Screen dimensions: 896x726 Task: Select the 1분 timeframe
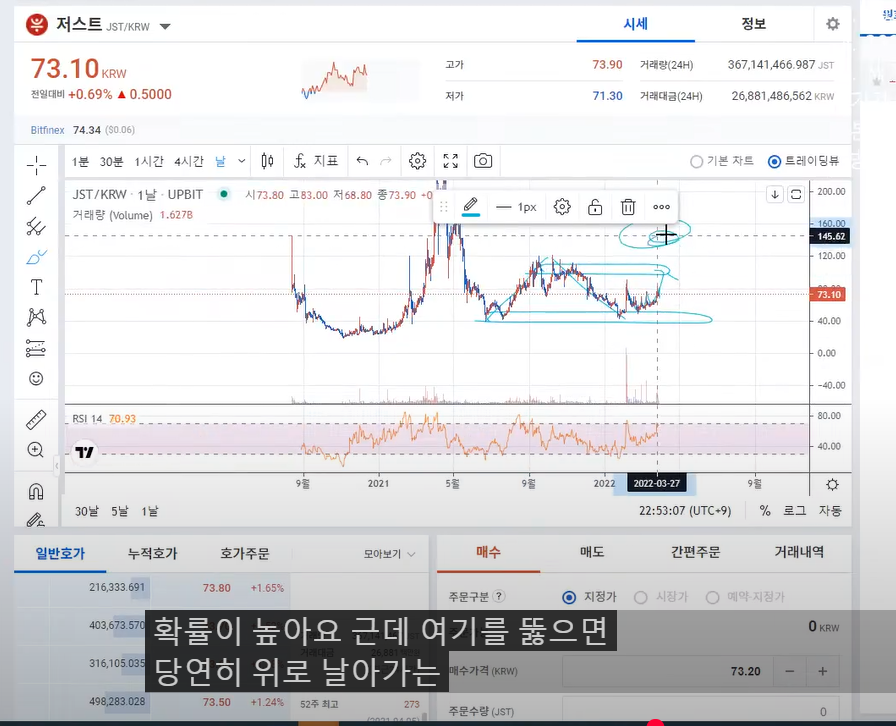(80, 162)
